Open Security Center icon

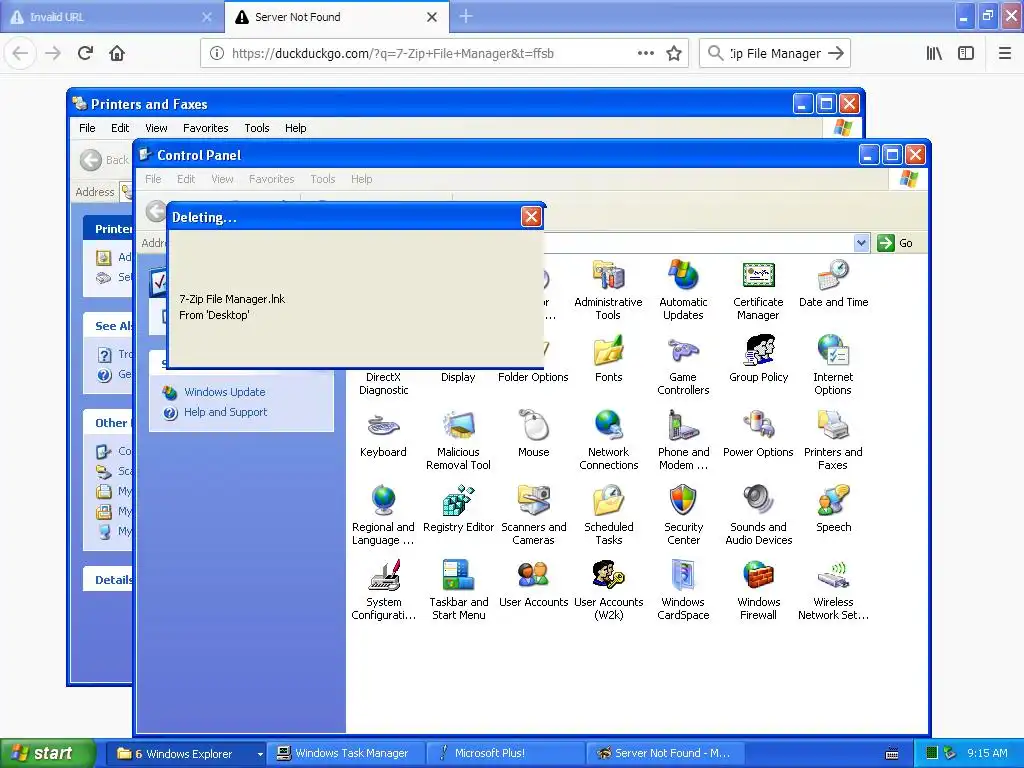pos(683,515)
